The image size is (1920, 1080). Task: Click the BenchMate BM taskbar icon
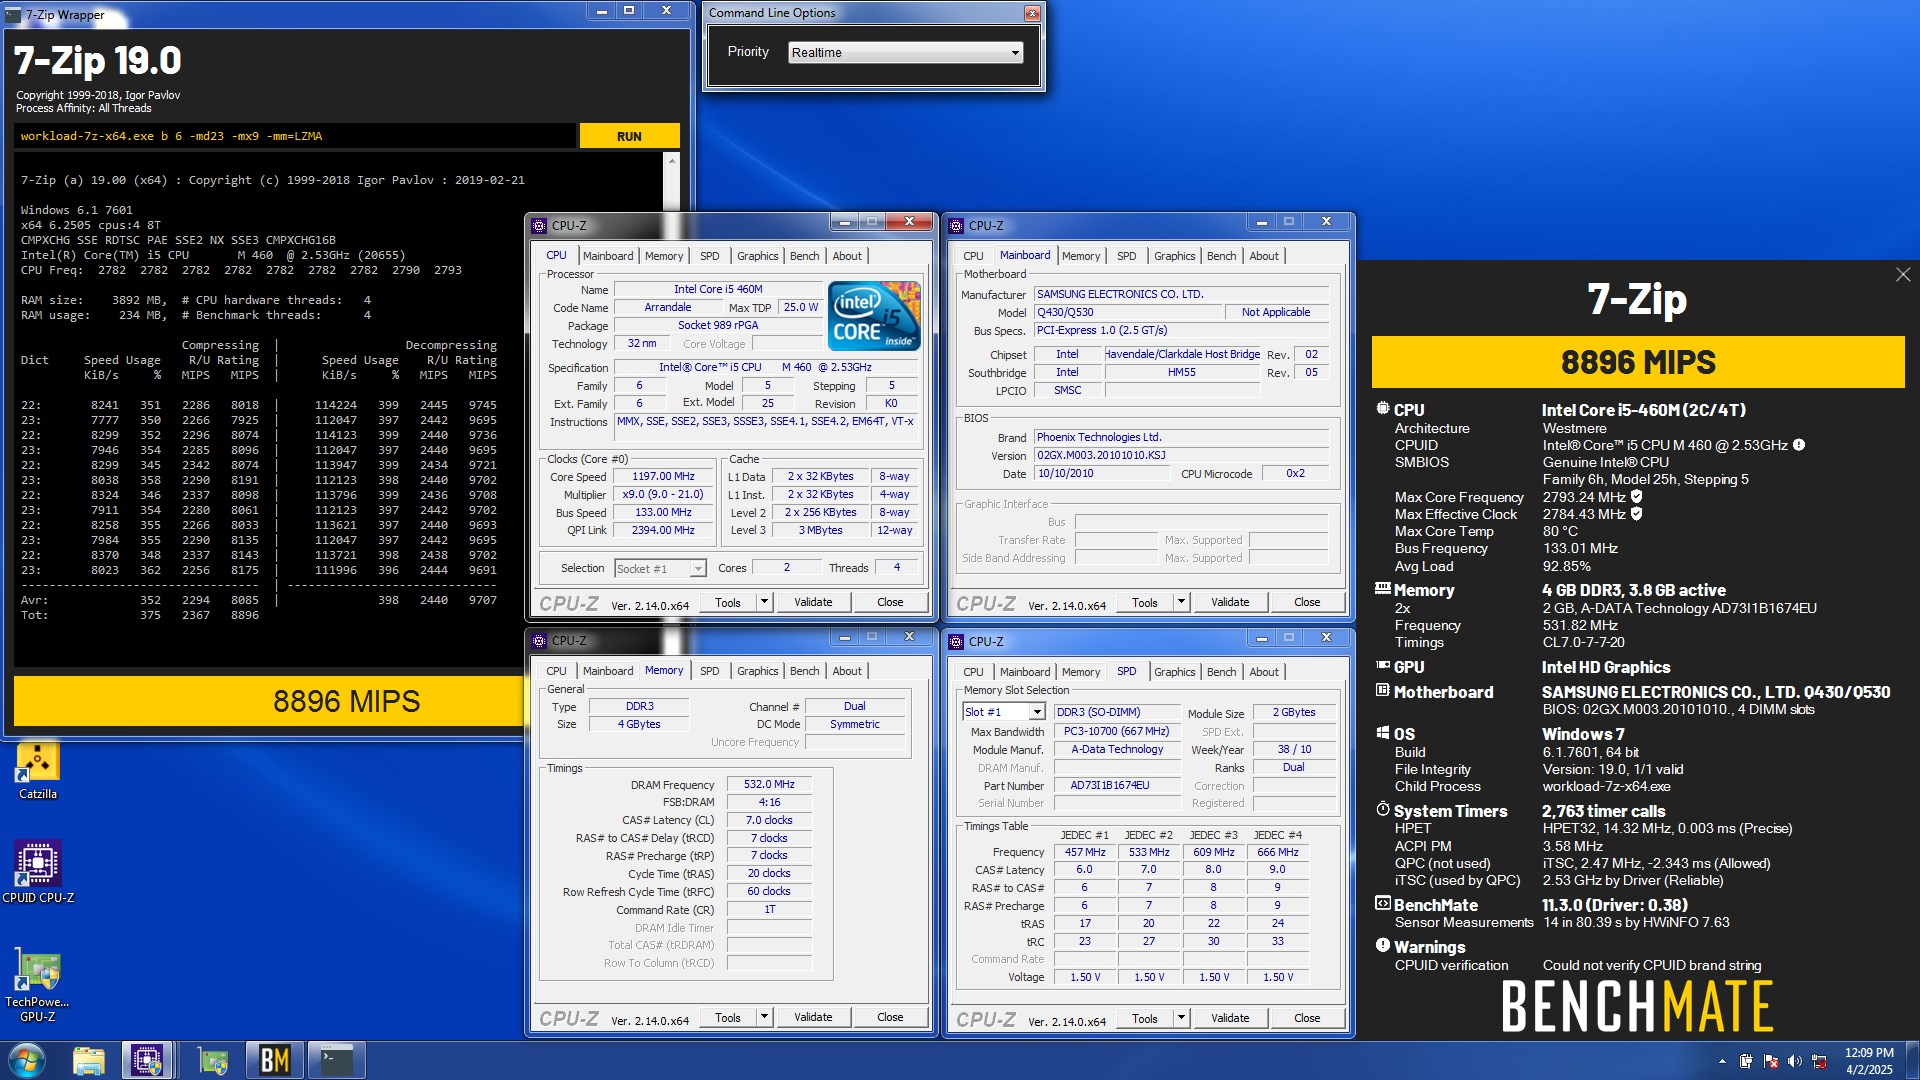[x=274, y=1060]
